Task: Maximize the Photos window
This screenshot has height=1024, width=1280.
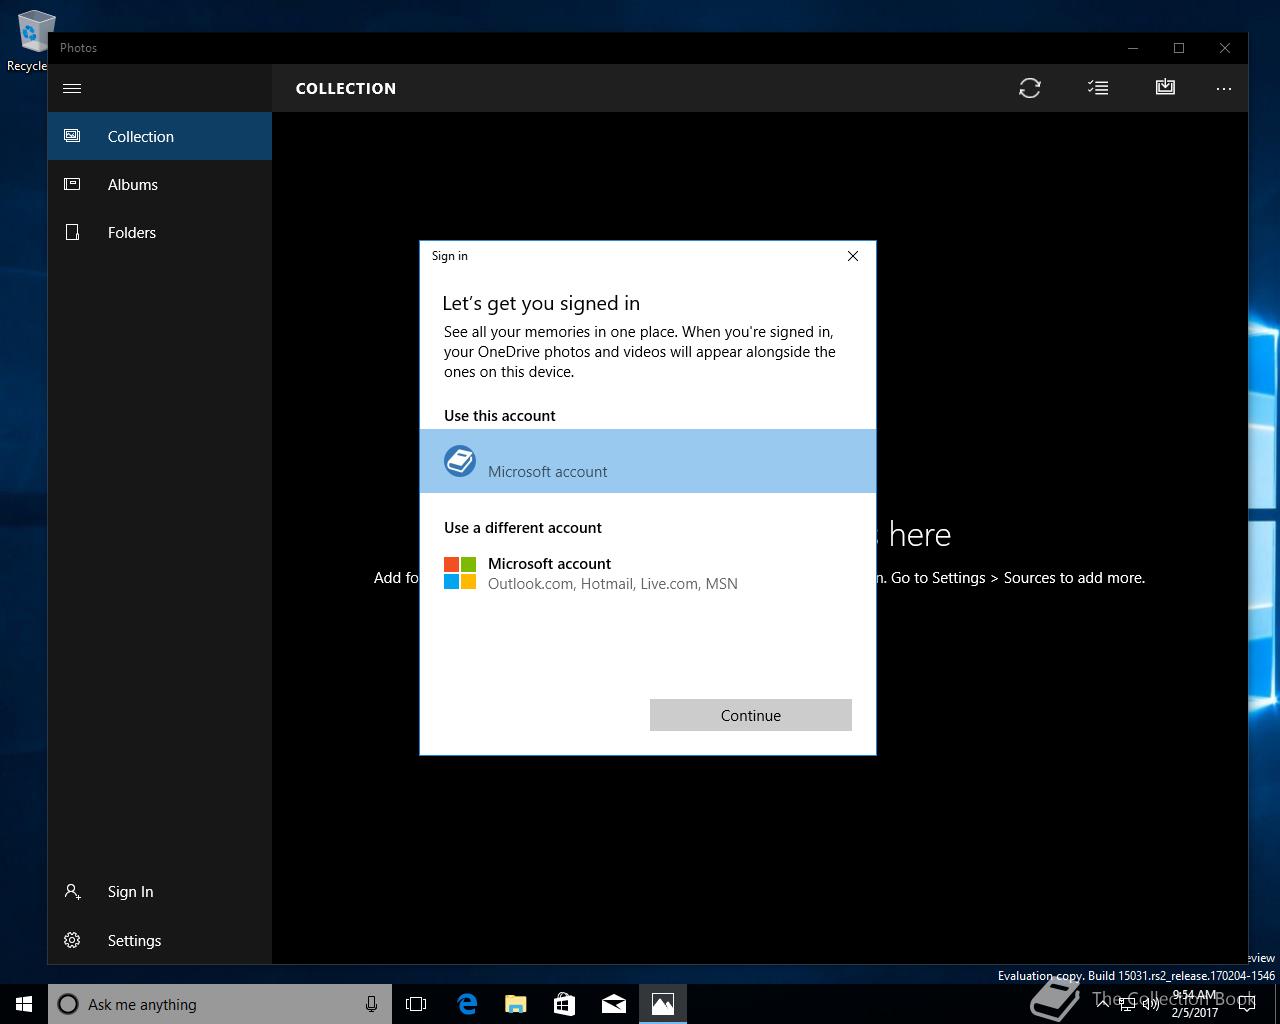Action: (x=1179, y=48)
